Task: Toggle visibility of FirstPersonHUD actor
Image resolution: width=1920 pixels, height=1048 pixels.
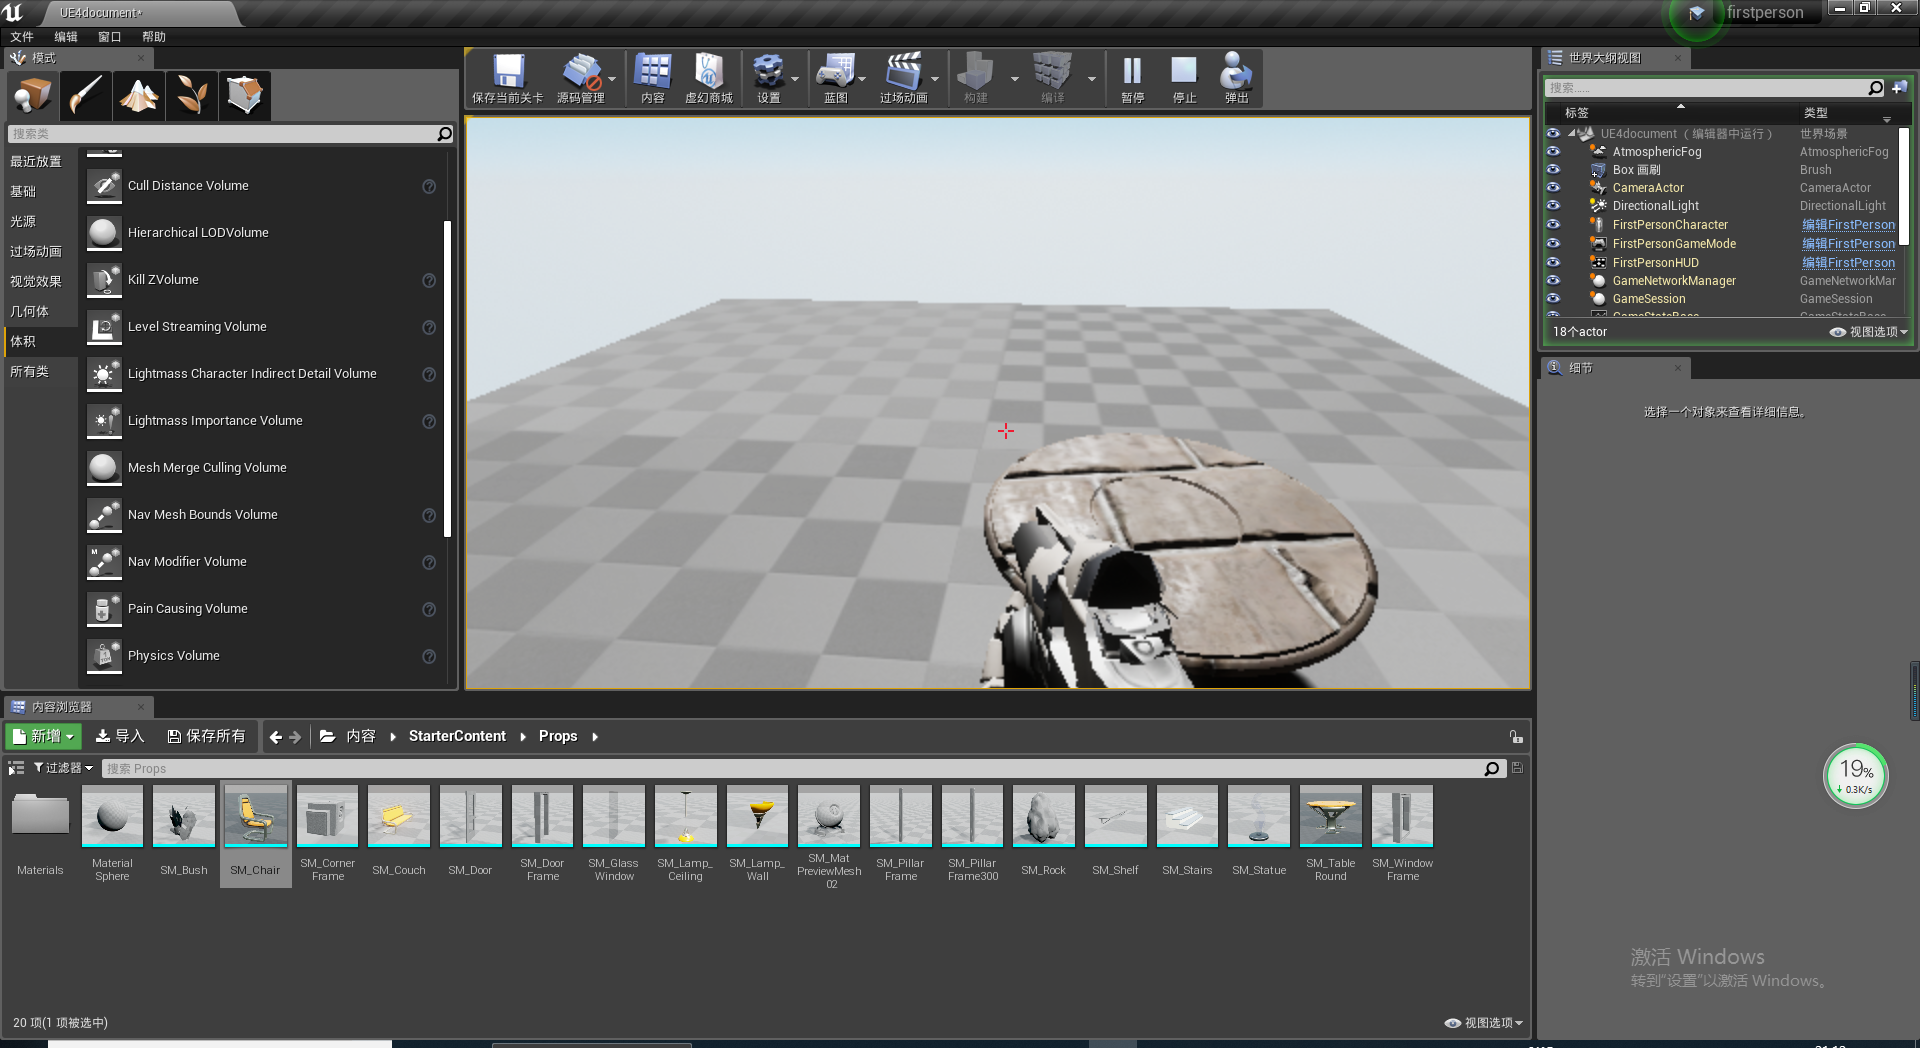Action: point(1553,263)
